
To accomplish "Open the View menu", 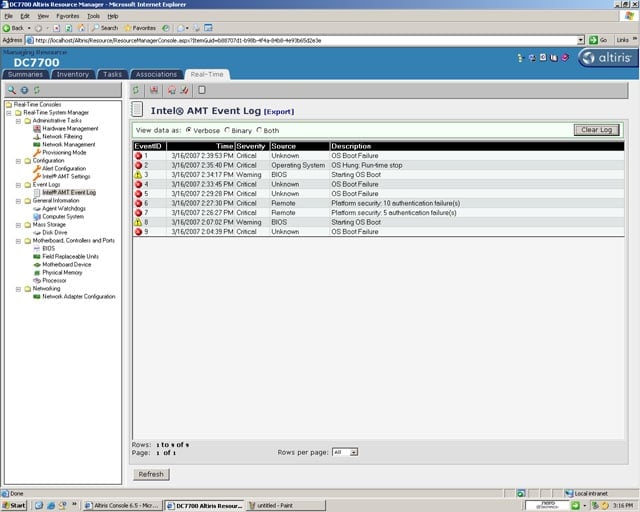I will pyautogui.click(x=43, y=16).
